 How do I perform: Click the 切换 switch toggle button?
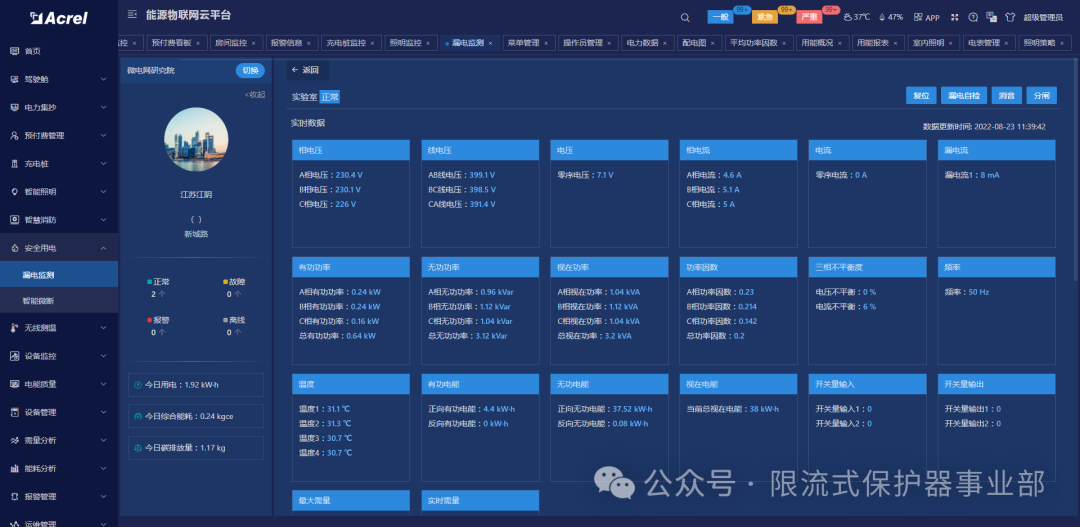click(x=250, y=70)
